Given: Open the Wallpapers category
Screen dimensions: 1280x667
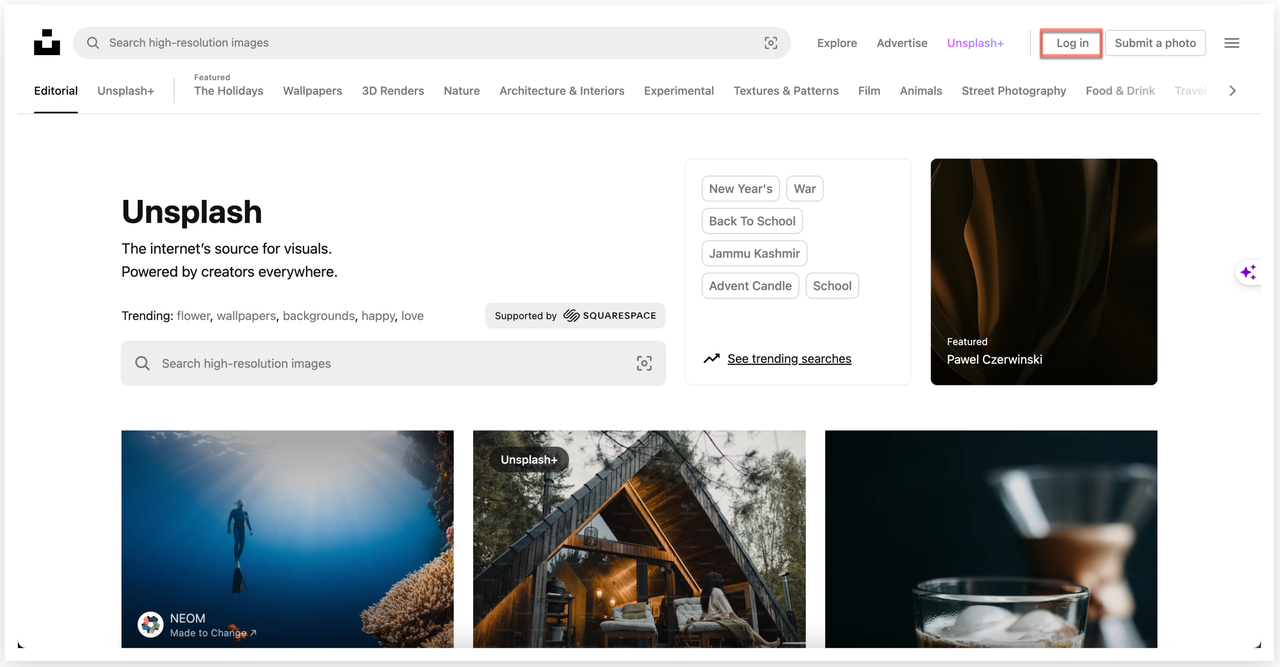Looking at the screenshot, I should click(x=312, y=91).
